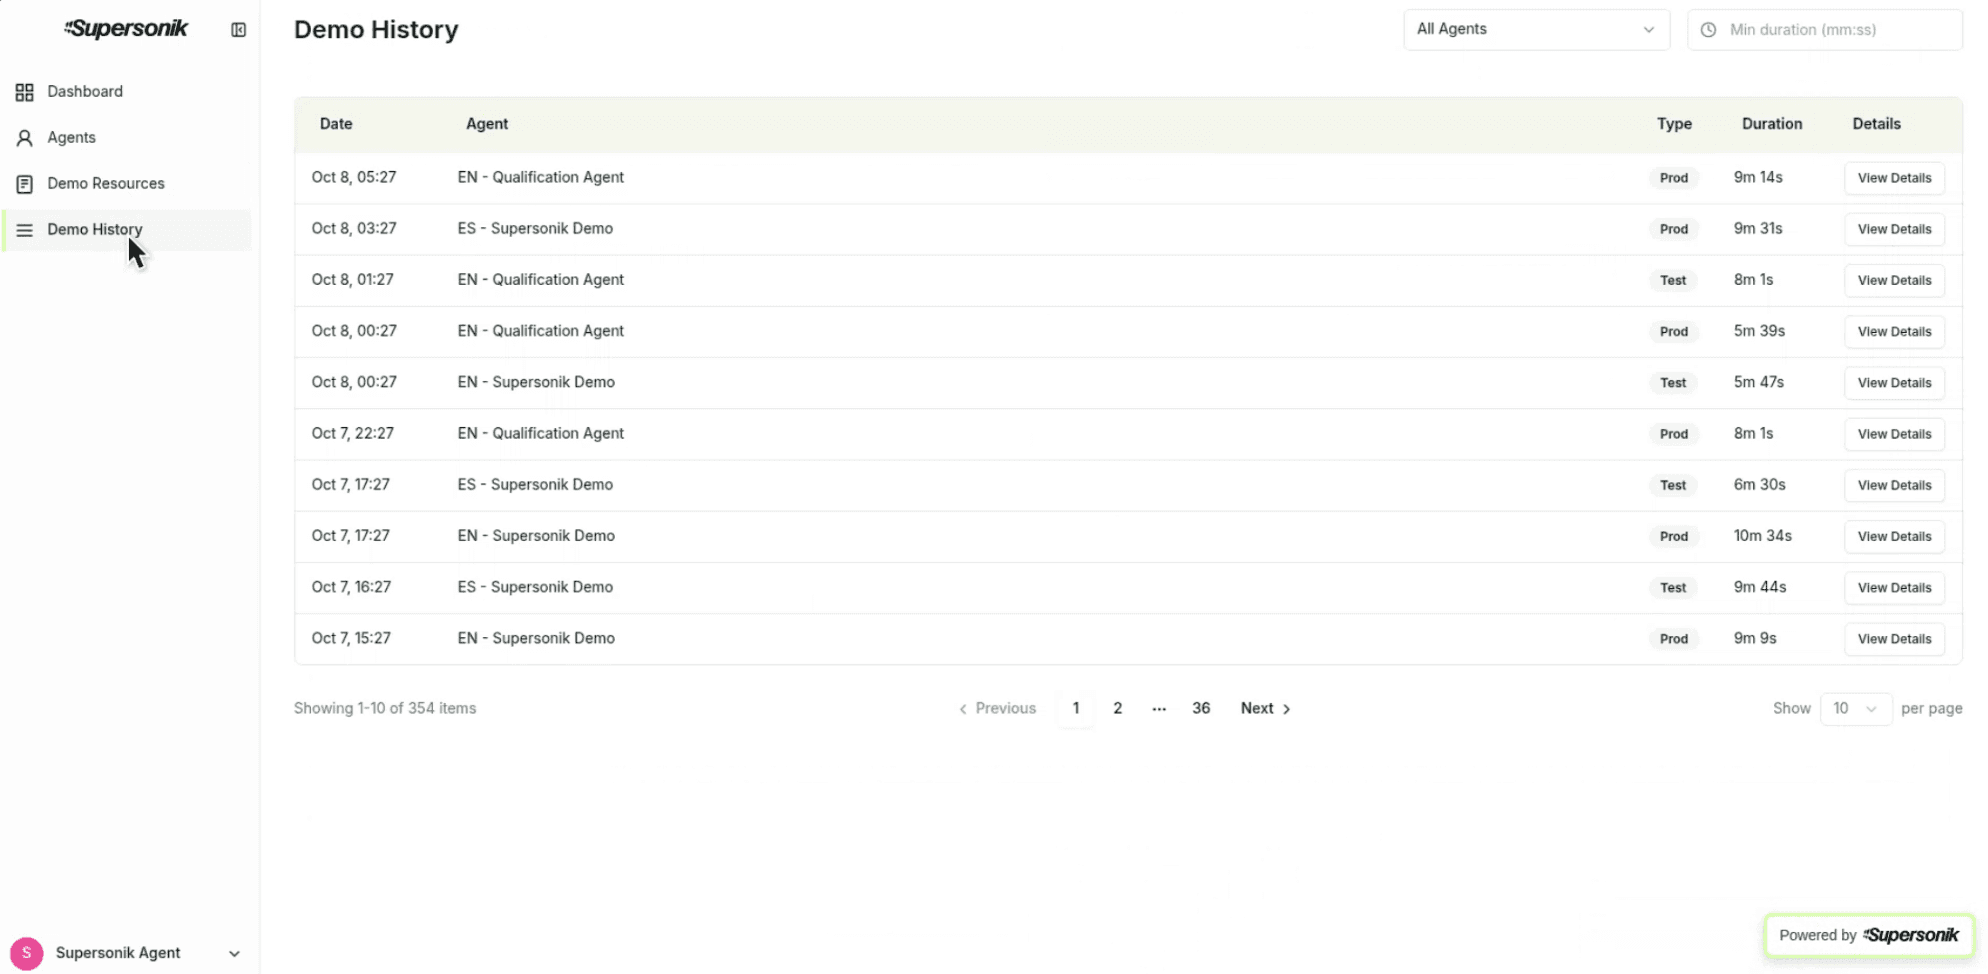This screenshot has width=1988, height=974.
Task: Click the Dashboard grid icon
Action: tap(25, 92)
